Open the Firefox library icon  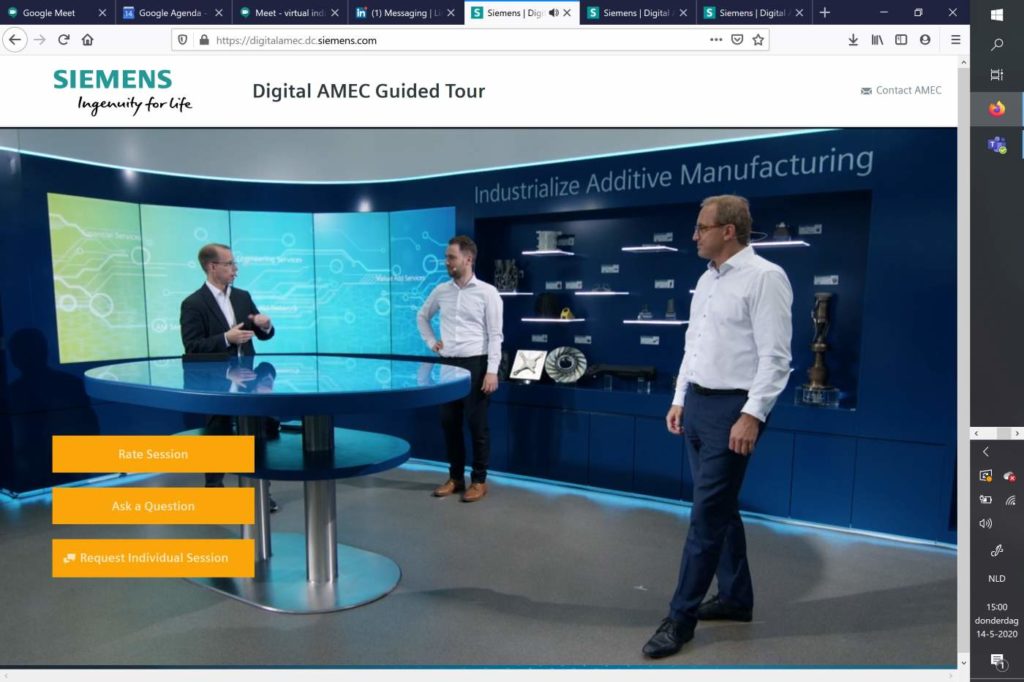(877, 40)
